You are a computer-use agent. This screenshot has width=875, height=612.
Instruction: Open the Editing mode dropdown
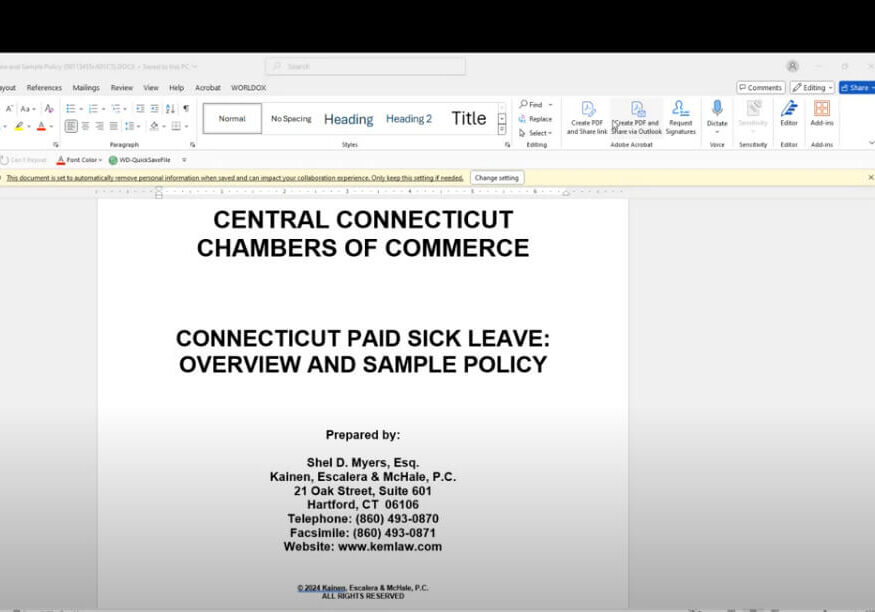pyautogui.click(x=811, y=88)
